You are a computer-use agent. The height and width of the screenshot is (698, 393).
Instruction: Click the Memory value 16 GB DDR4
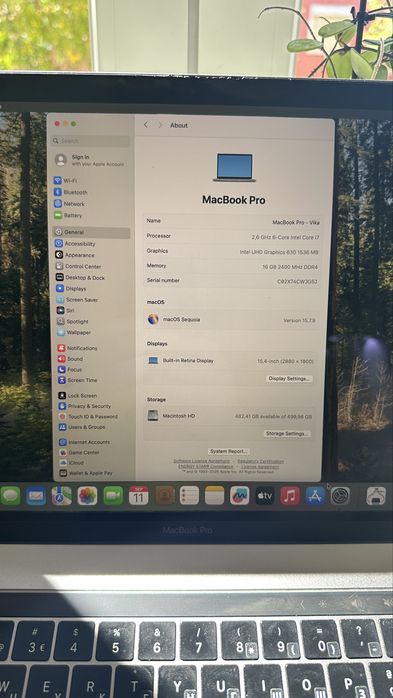tap(290, 267)
